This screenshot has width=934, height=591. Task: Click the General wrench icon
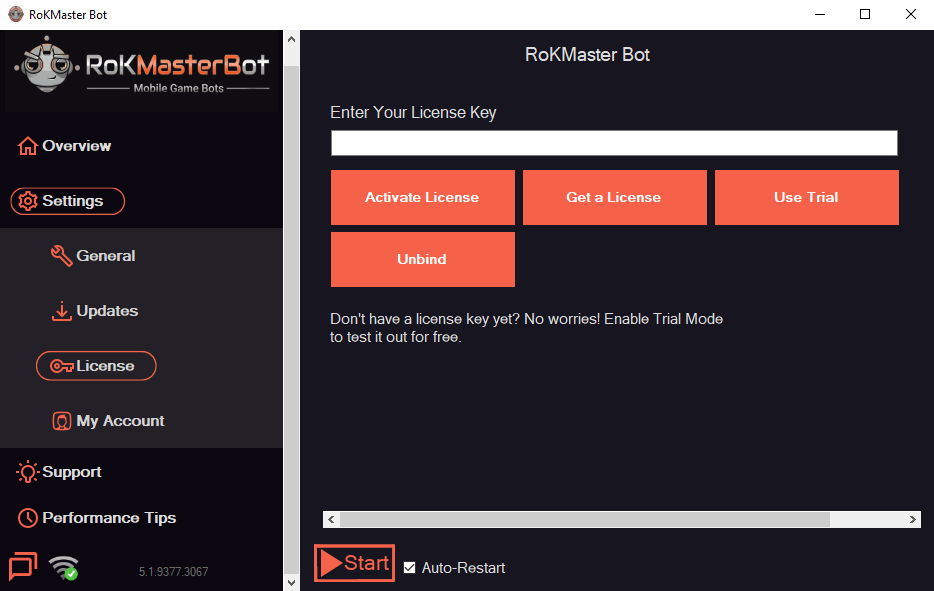click(x=61, y=256)
